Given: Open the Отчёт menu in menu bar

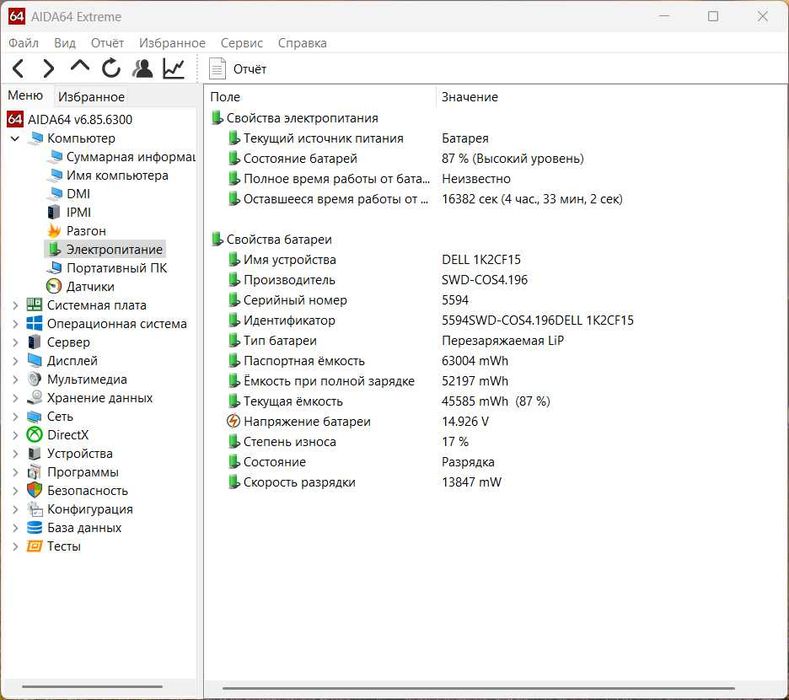Looking at the screenshot, I should click(x=107, y=43).
